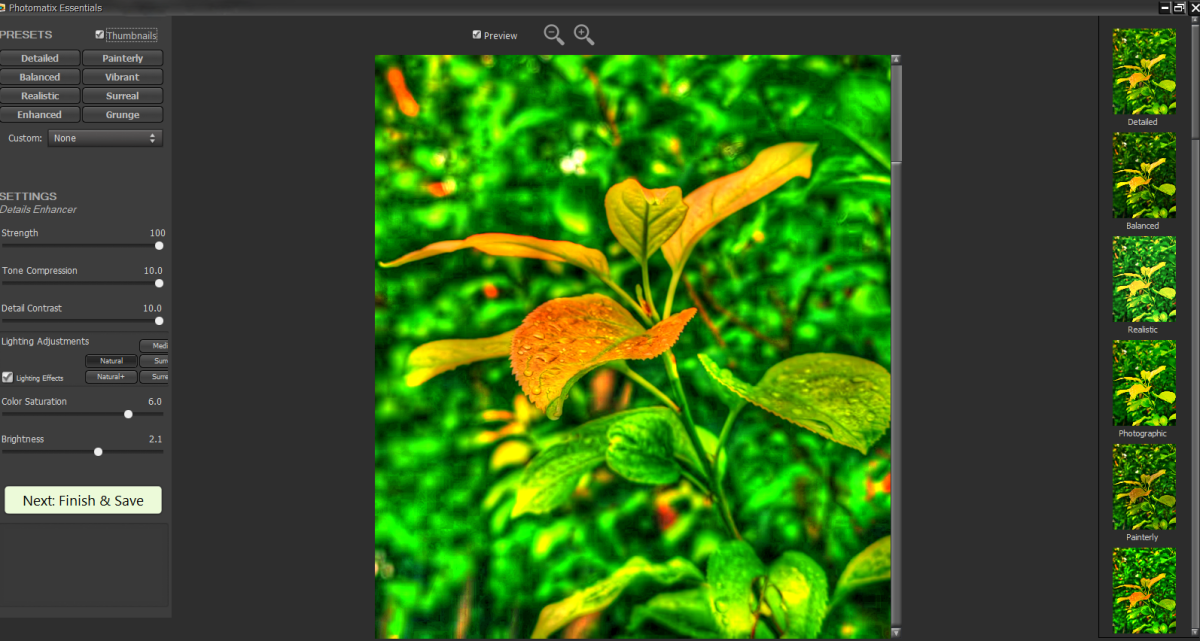Disable the Preview checkbox
This screenshot has width=1200, height=641.
pyautogui.click(x=477, y=35)
